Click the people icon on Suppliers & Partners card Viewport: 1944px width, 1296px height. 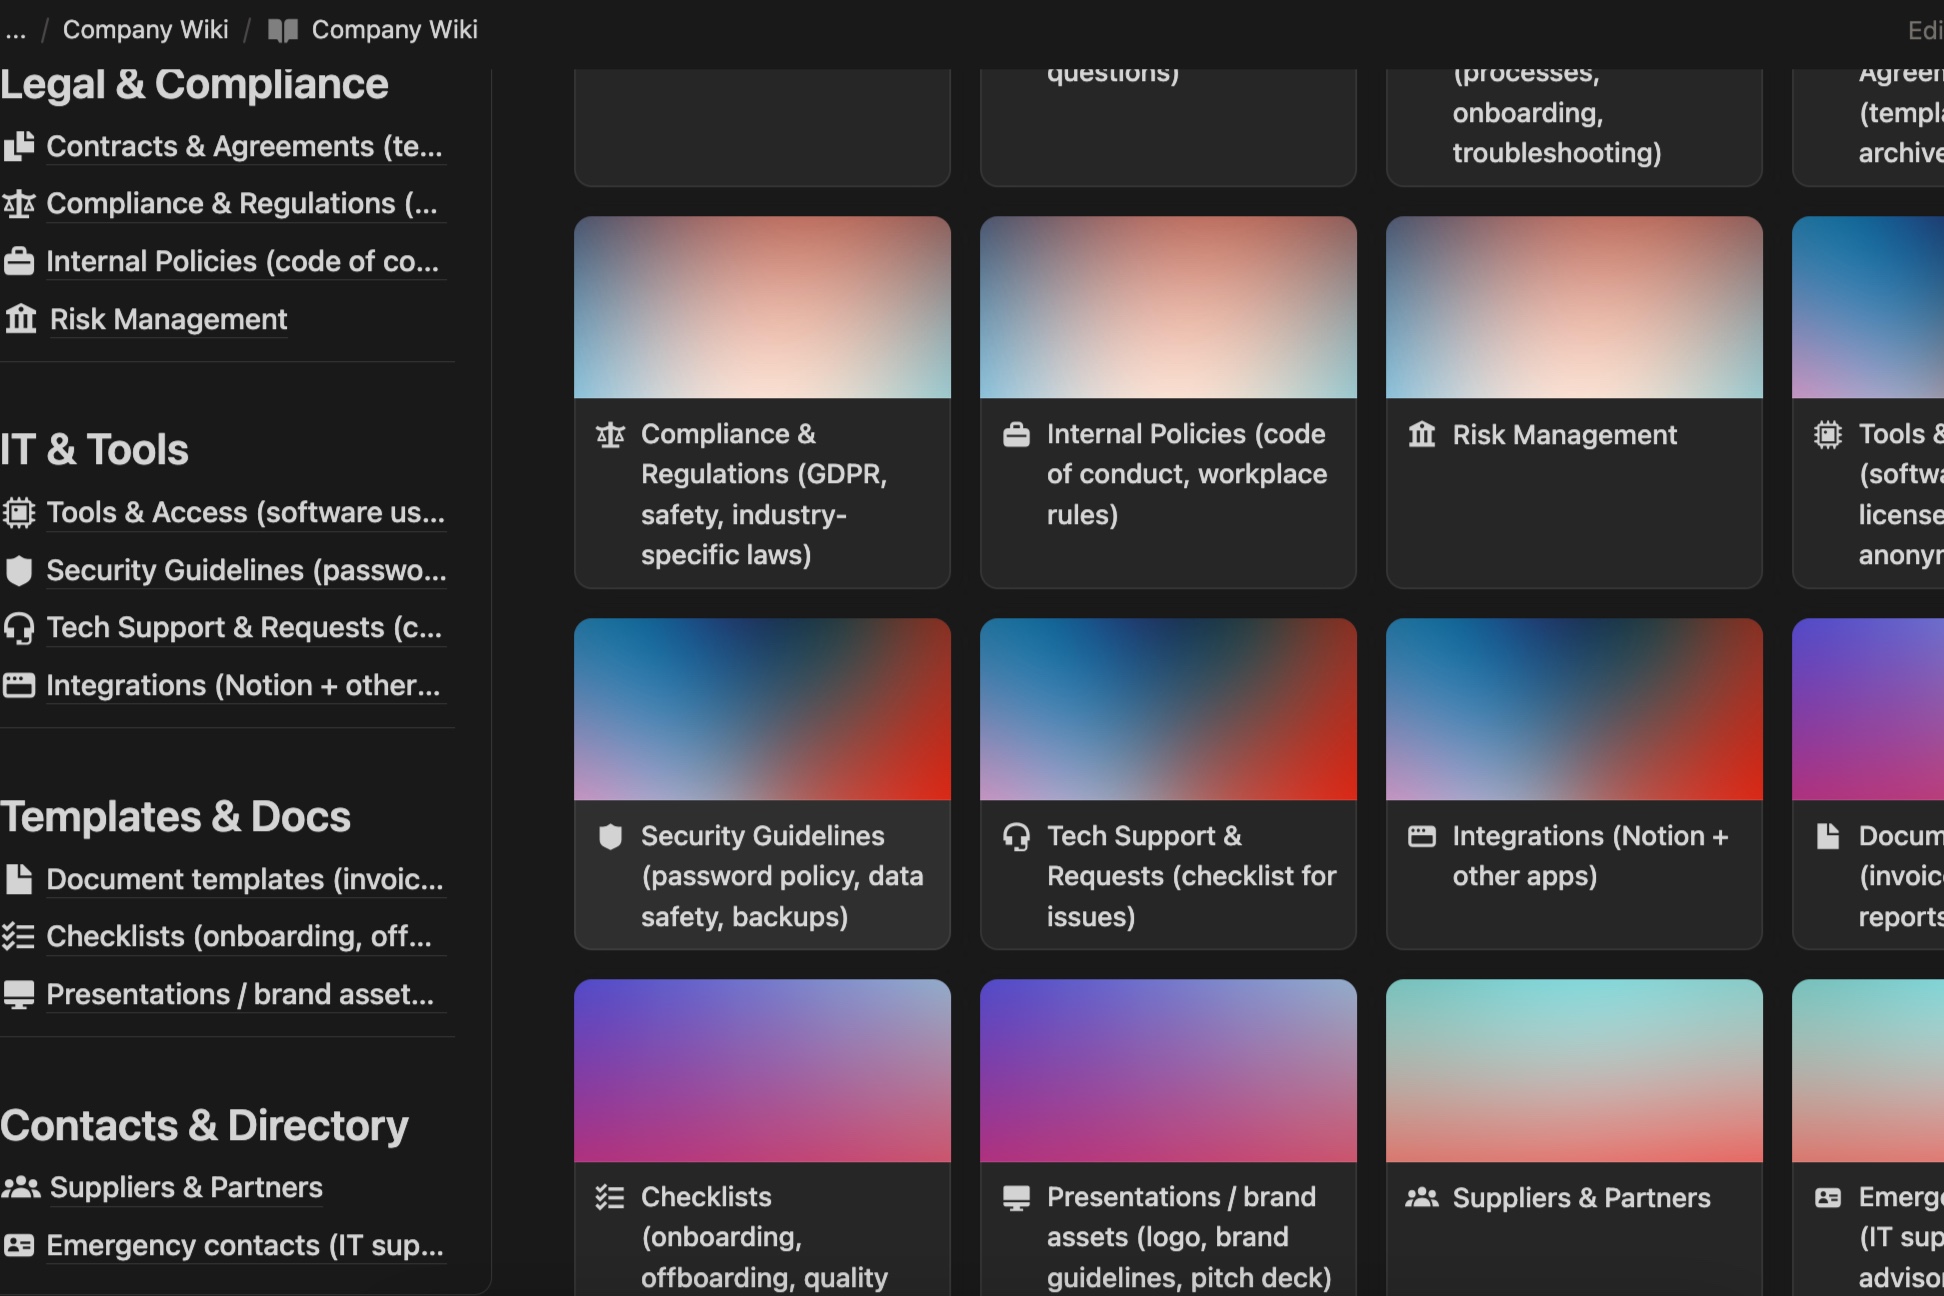point(1421,1198)
